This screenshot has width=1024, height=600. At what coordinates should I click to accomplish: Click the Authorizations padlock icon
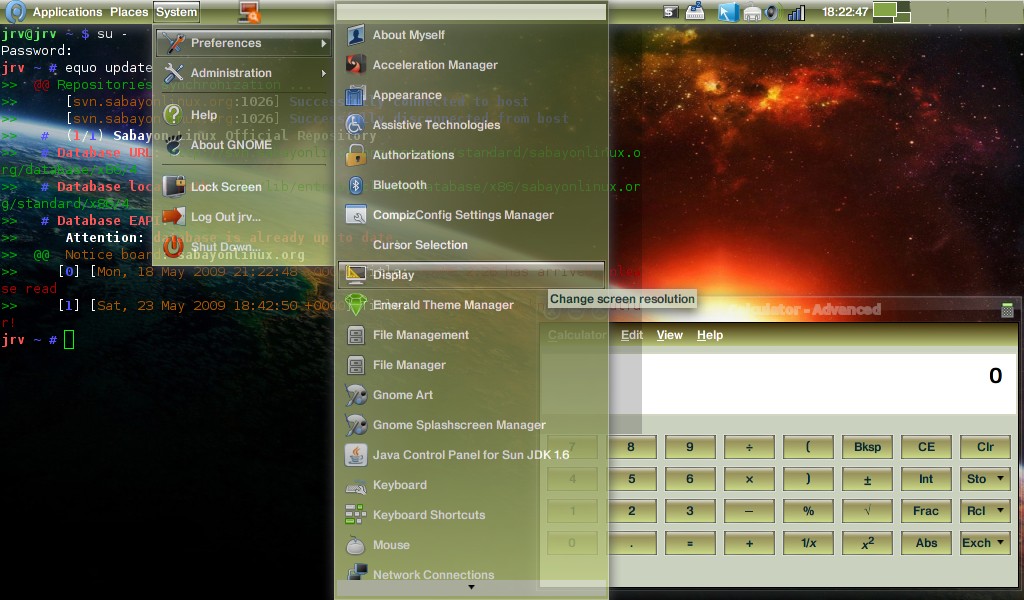[x=356, y=155]
